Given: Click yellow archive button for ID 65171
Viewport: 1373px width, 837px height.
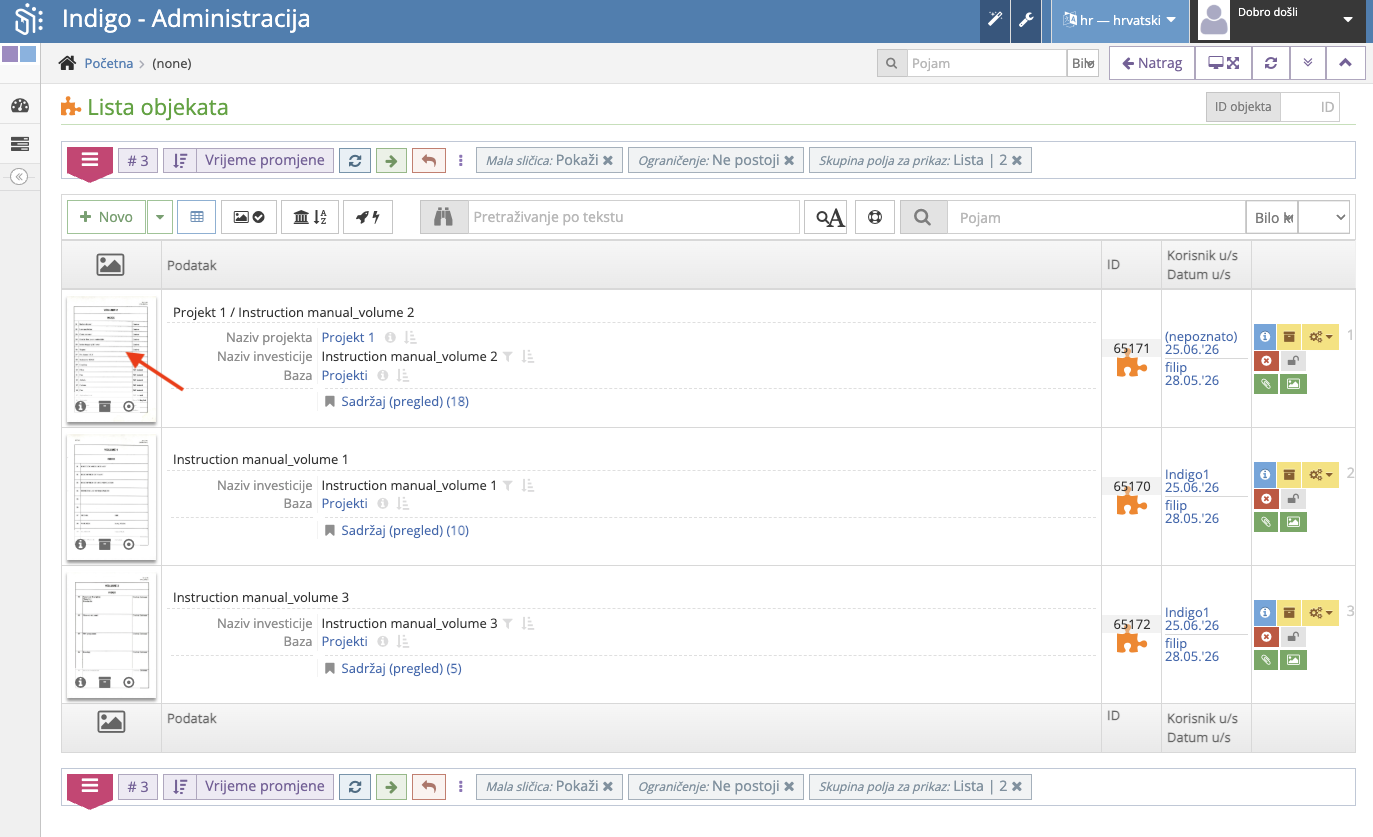Looking at the screenshot, I should (x=1290, y=337).
